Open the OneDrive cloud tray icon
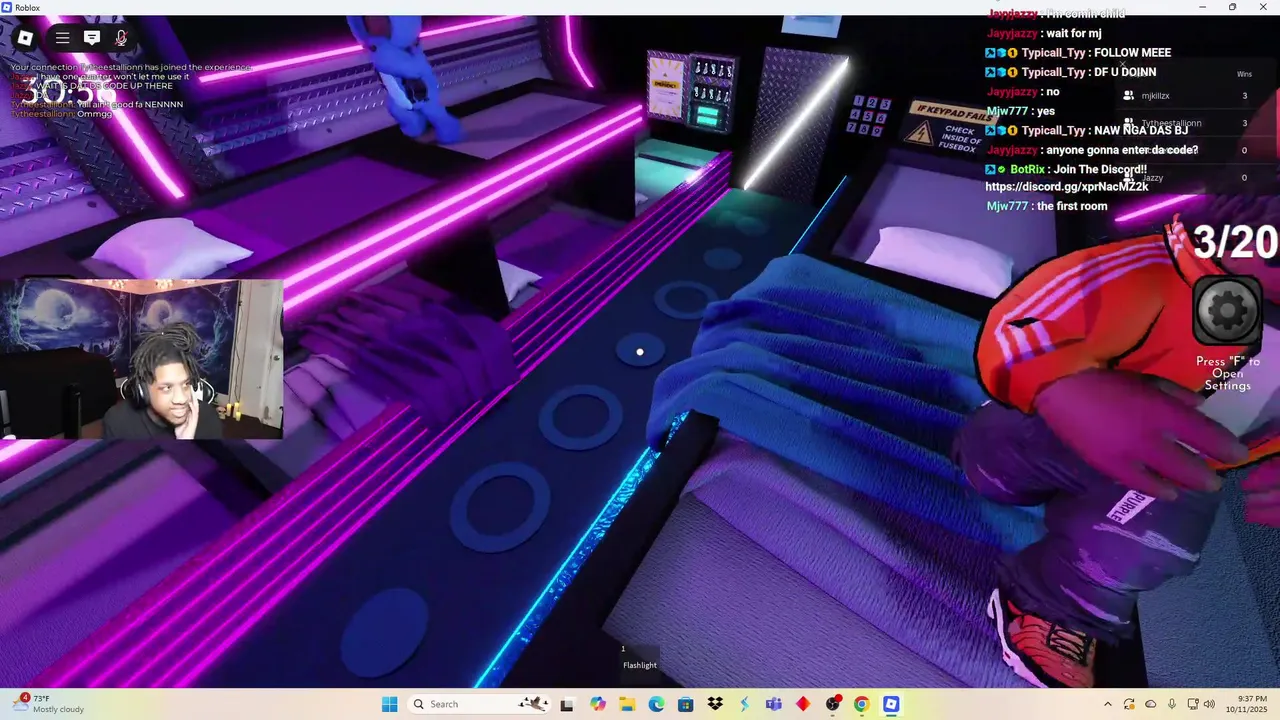The width and height of the screenshot is (1280, 720). 1151,704
